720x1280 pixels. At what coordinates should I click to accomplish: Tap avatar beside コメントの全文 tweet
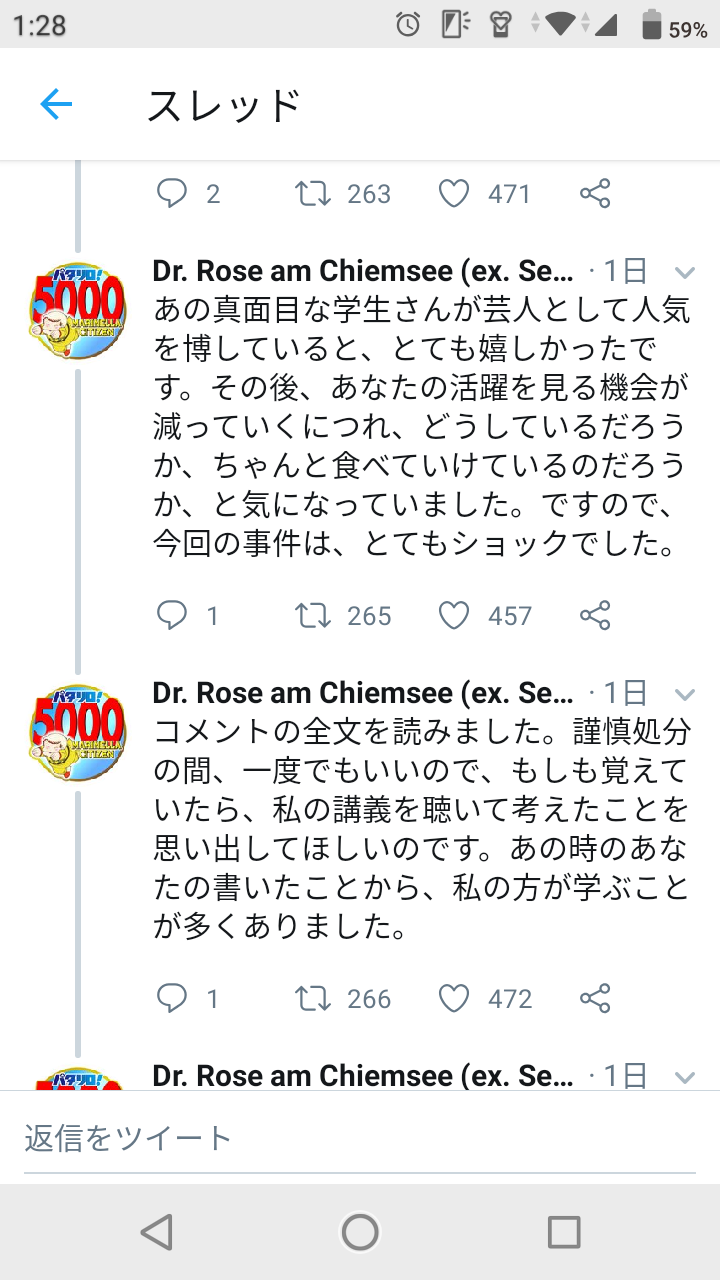tap(78, 732)
